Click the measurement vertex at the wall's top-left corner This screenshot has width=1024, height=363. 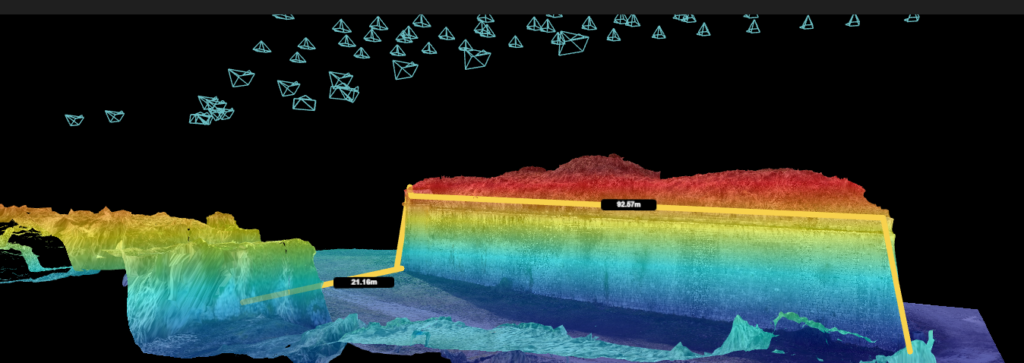point(409,191)
